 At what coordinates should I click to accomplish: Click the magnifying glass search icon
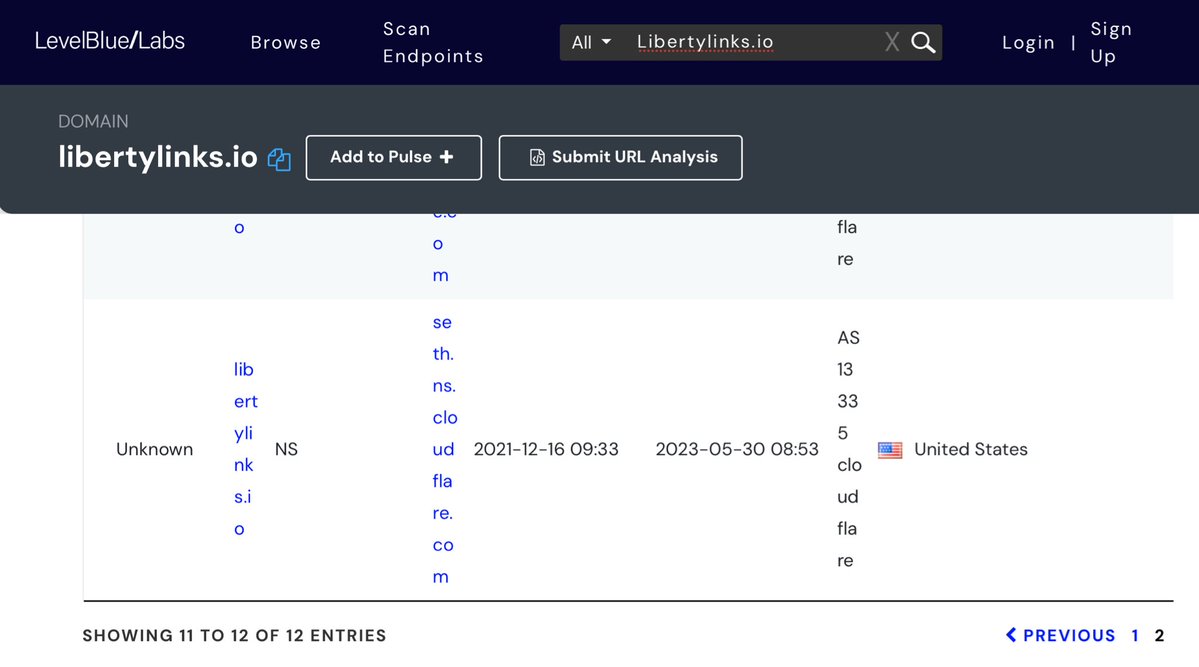pos(923,42)
